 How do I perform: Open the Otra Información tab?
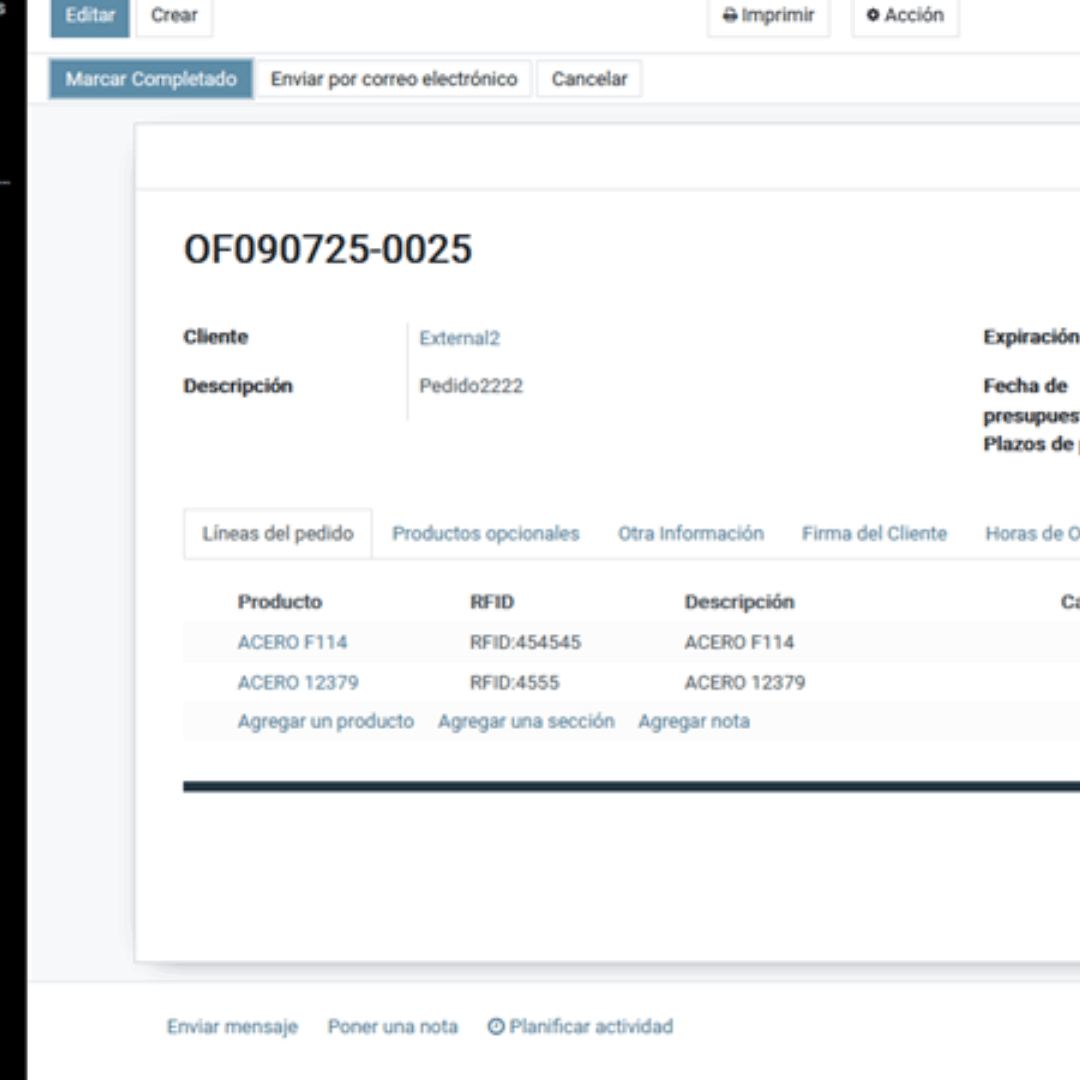pyautogui.click(x=690, y=534)
